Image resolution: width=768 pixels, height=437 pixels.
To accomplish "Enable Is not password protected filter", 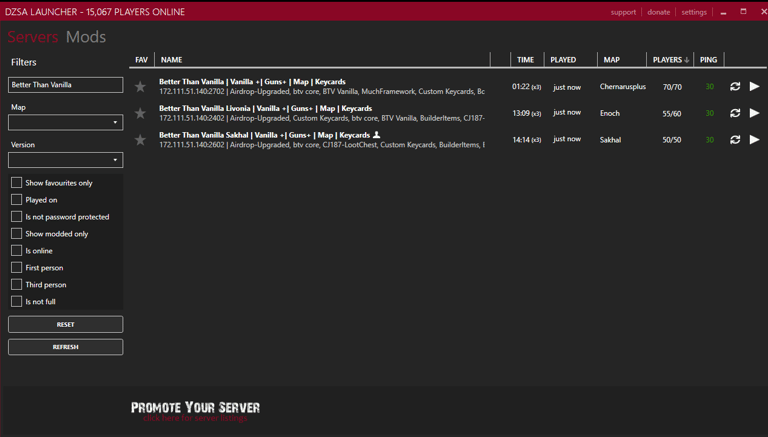I will point(17,217).
